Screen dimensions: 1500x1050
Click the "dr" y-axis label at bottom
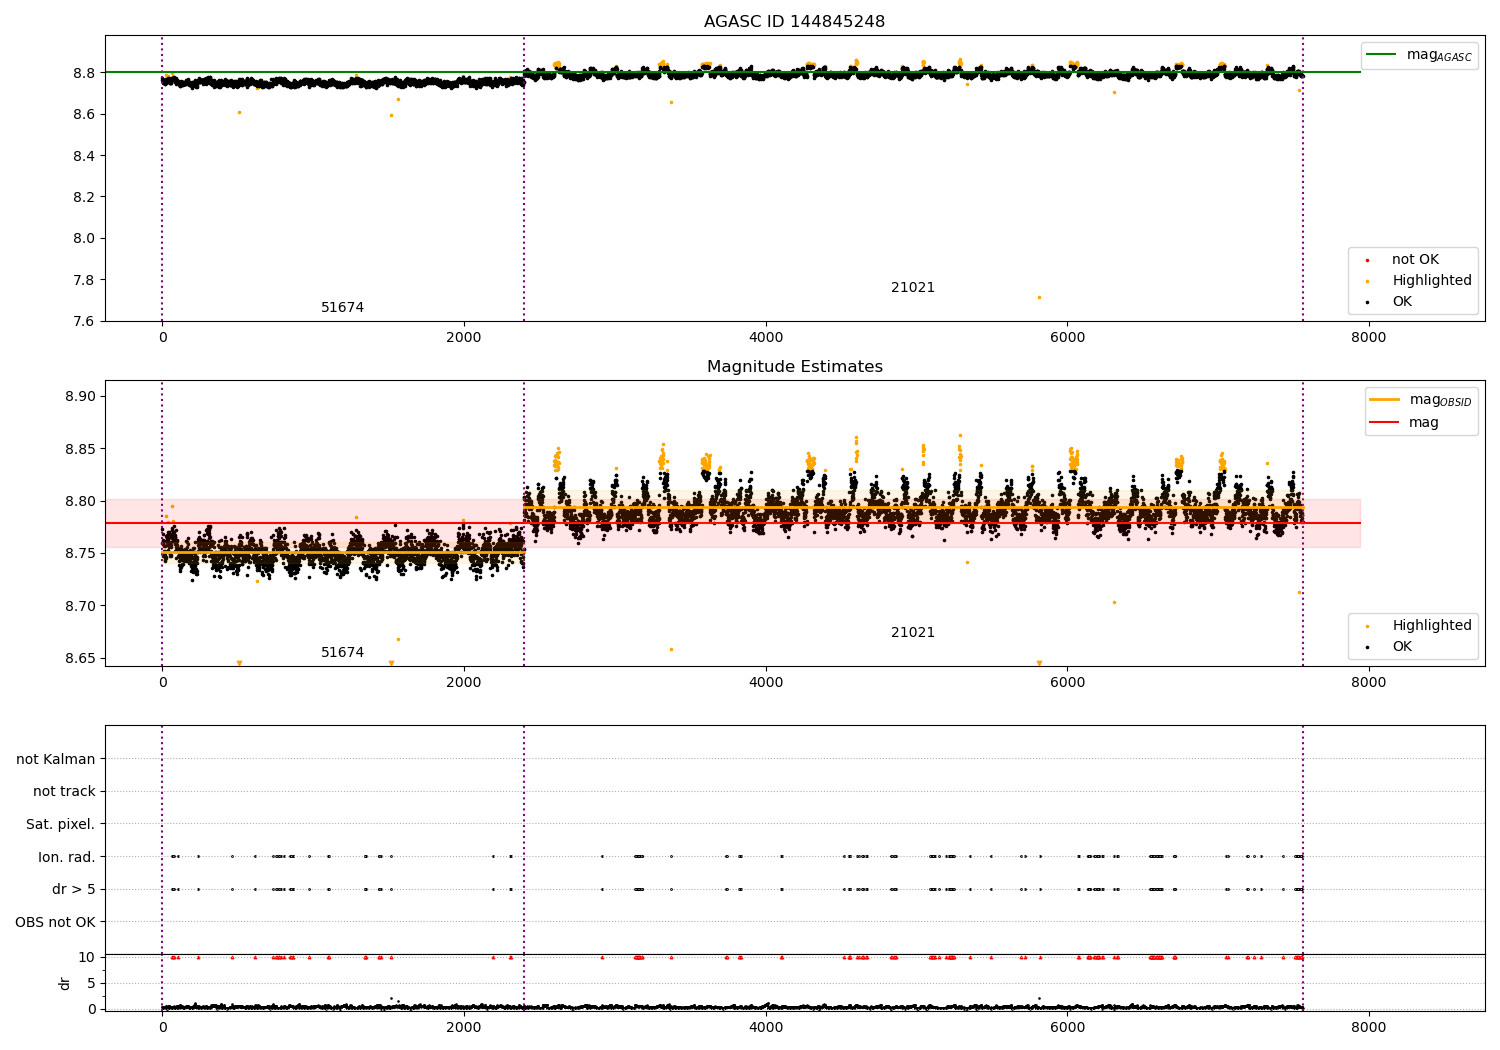[x=65, y=983]
